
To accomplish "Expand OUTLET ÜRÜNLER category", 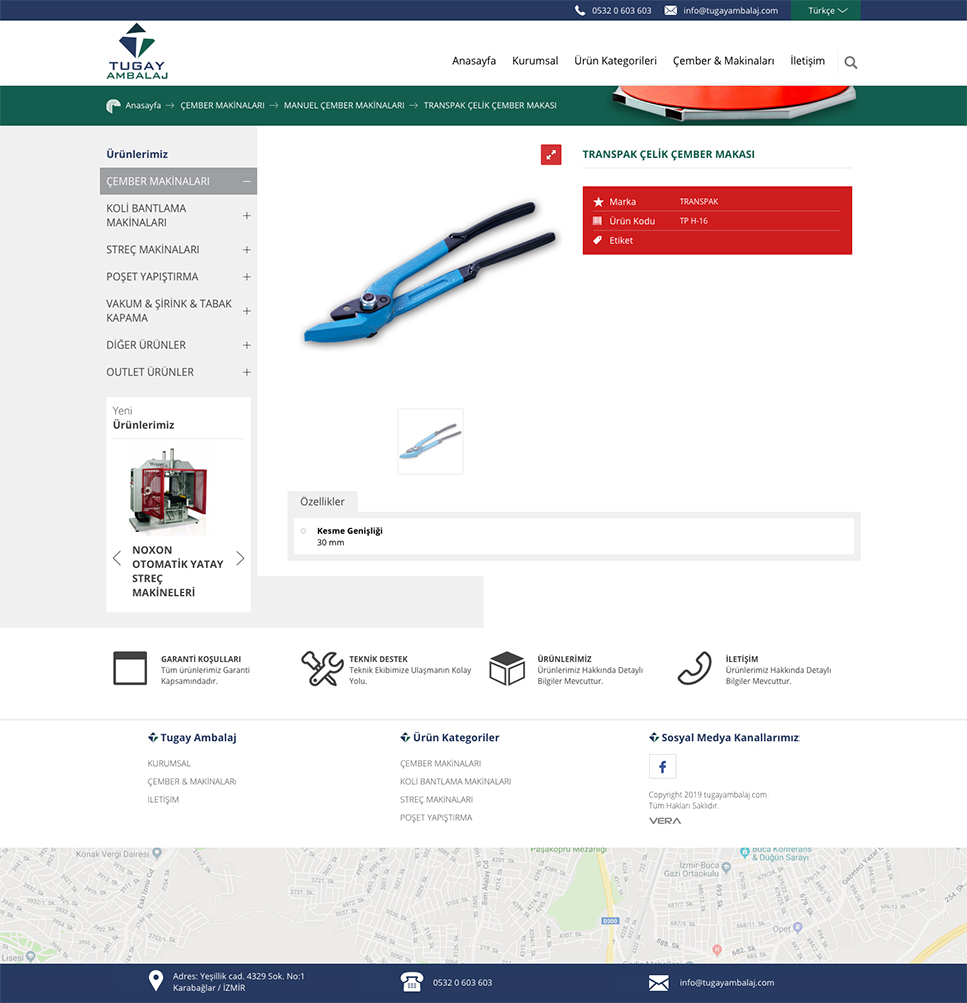I will (247, 372).
